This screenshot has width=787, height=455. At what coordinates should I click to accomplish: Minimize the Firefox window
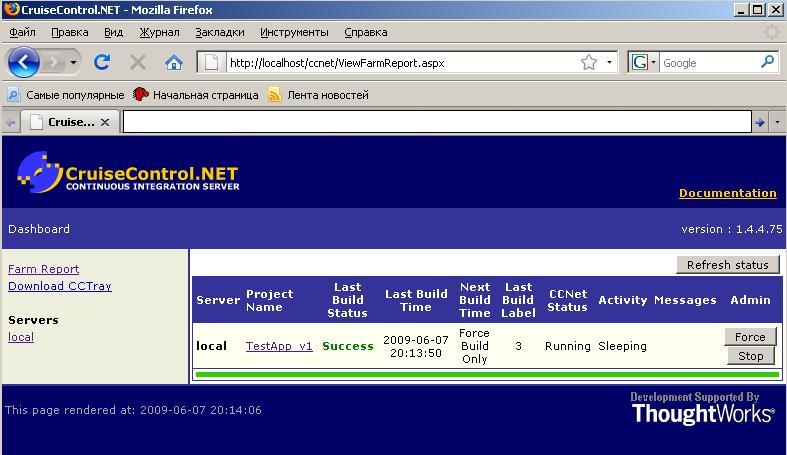tap(741, 10)
